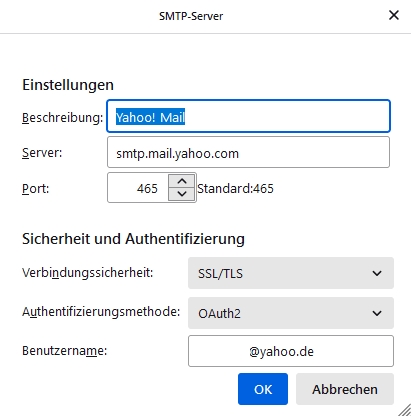Image resolution: width=411 pixels, height=416 pixels.
Task: Increase the port number with the up arrow
Action: 182,181
